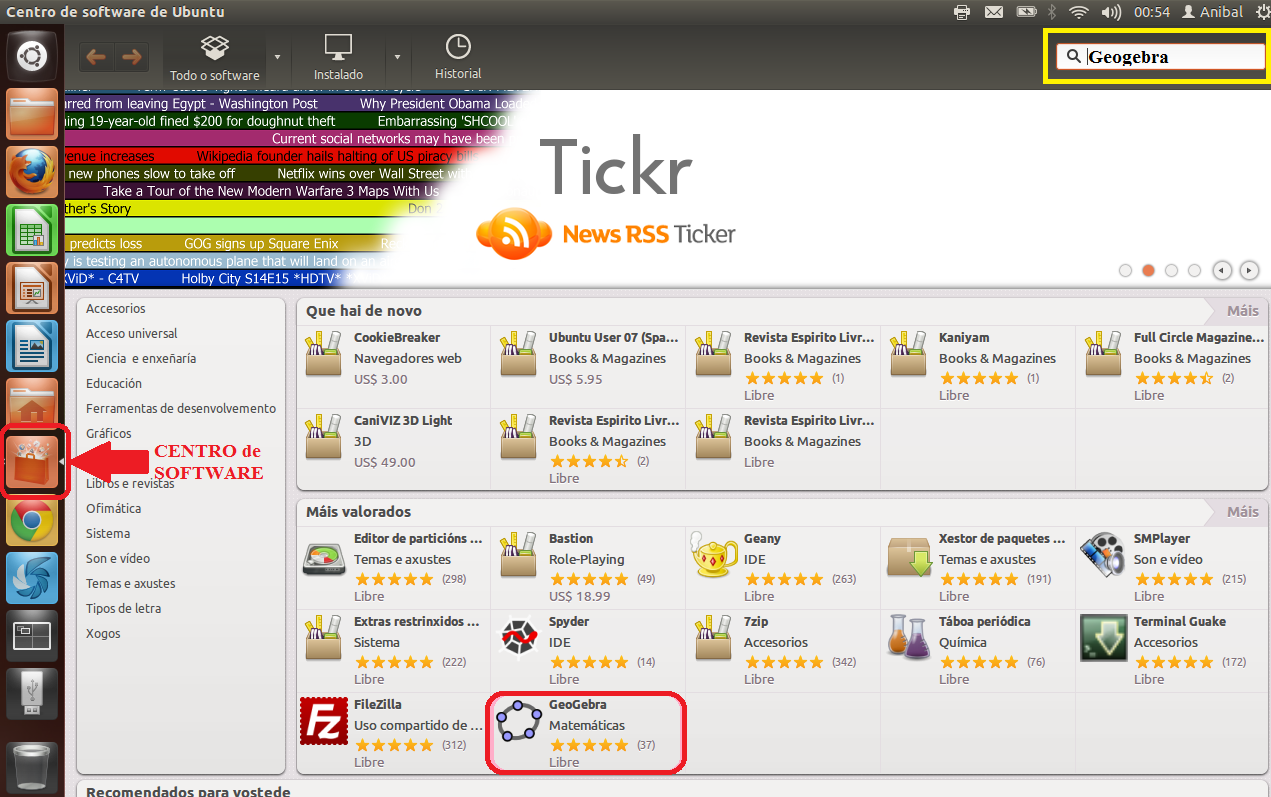This screenshot has width=1271, height=797.
Task: Open the Historial view
Action: pyautogui.click(x=458, y=57)
